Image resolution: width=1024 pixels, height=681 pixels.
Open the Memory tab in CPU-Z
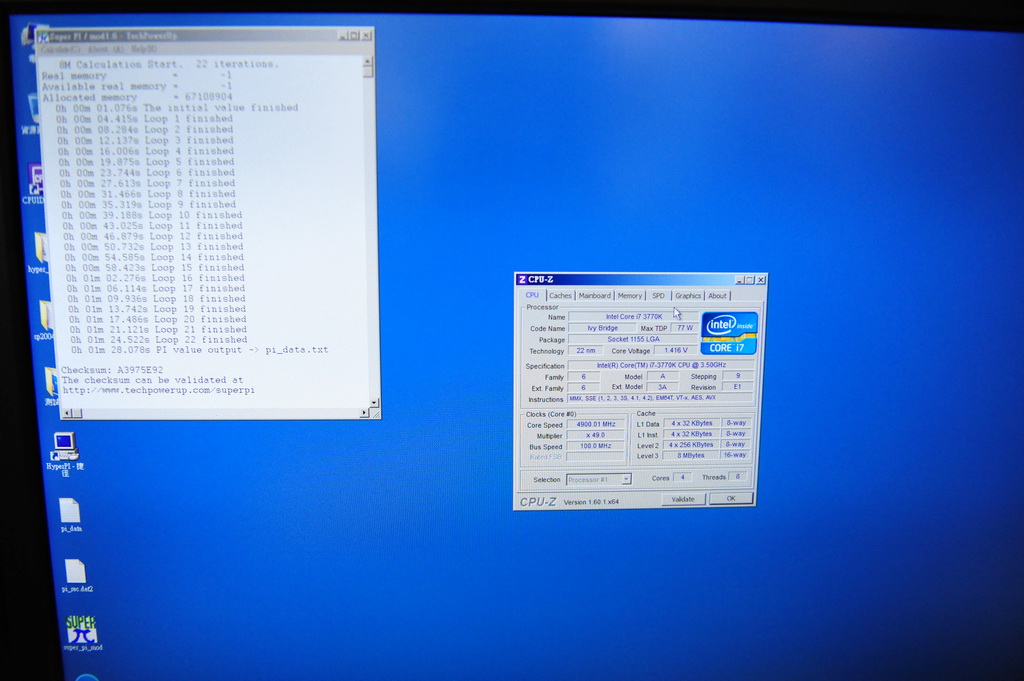coord(630,296)
